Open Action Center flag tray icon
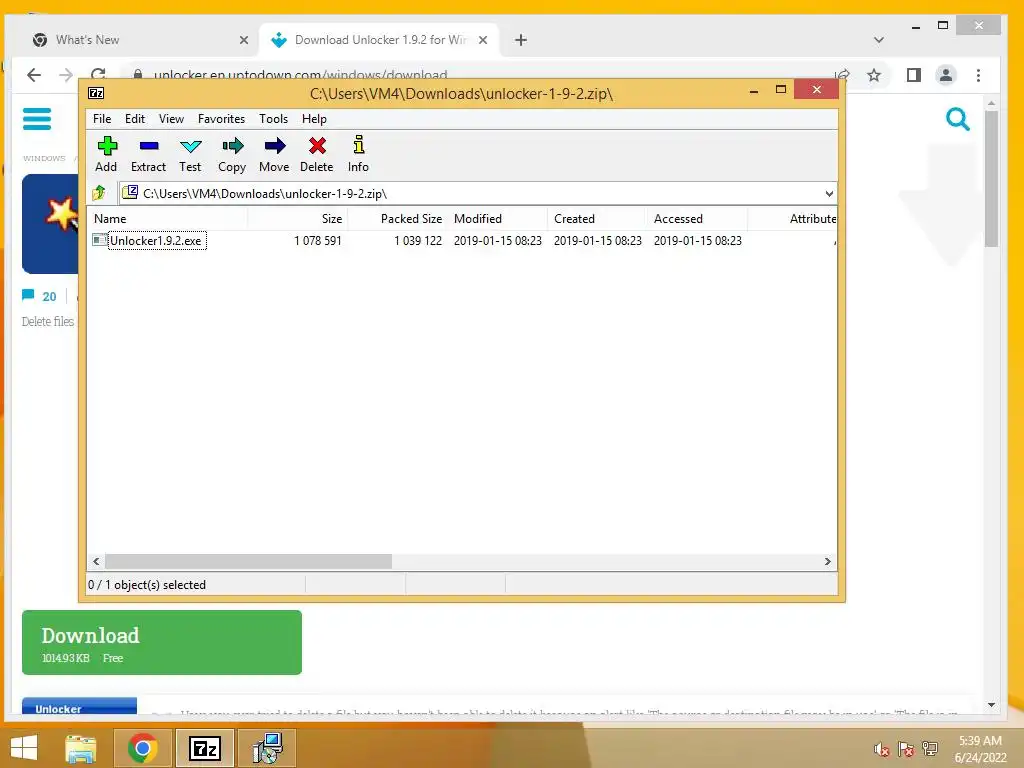The height and width of the screenshot is (768, 1024). click(x=906, y=749)
